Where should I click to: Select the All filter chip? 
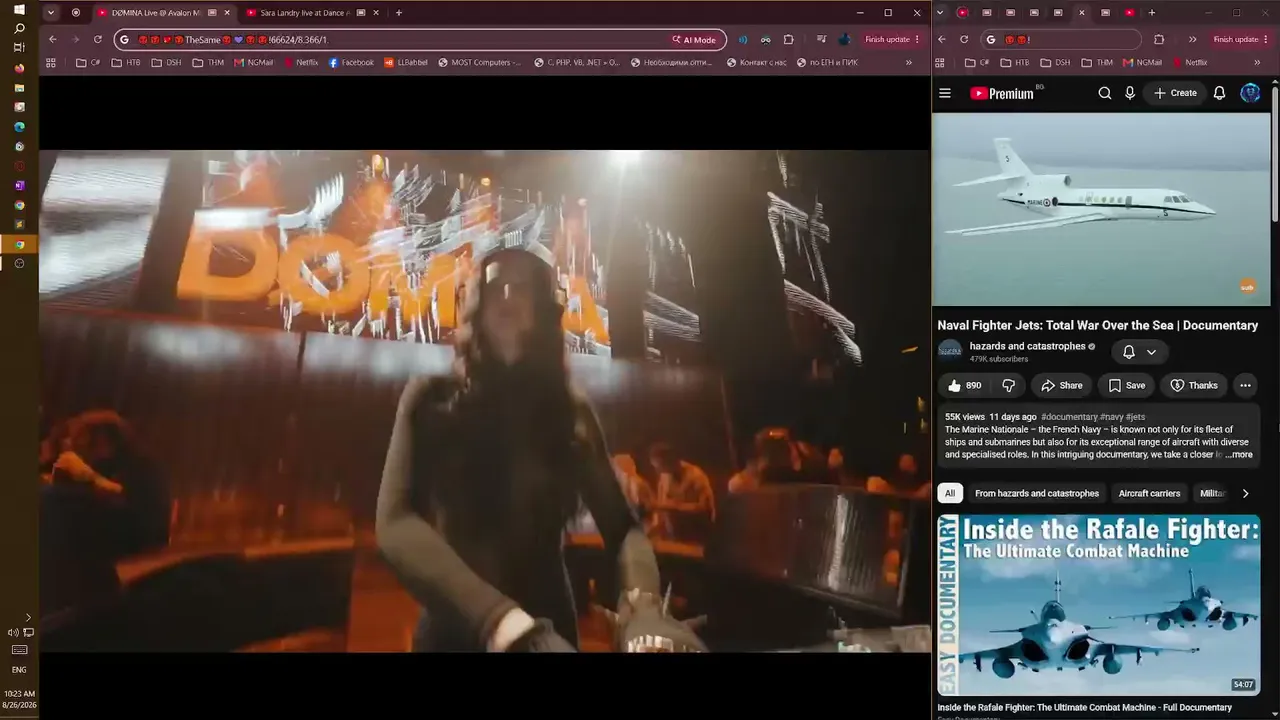tap(950, 493)
